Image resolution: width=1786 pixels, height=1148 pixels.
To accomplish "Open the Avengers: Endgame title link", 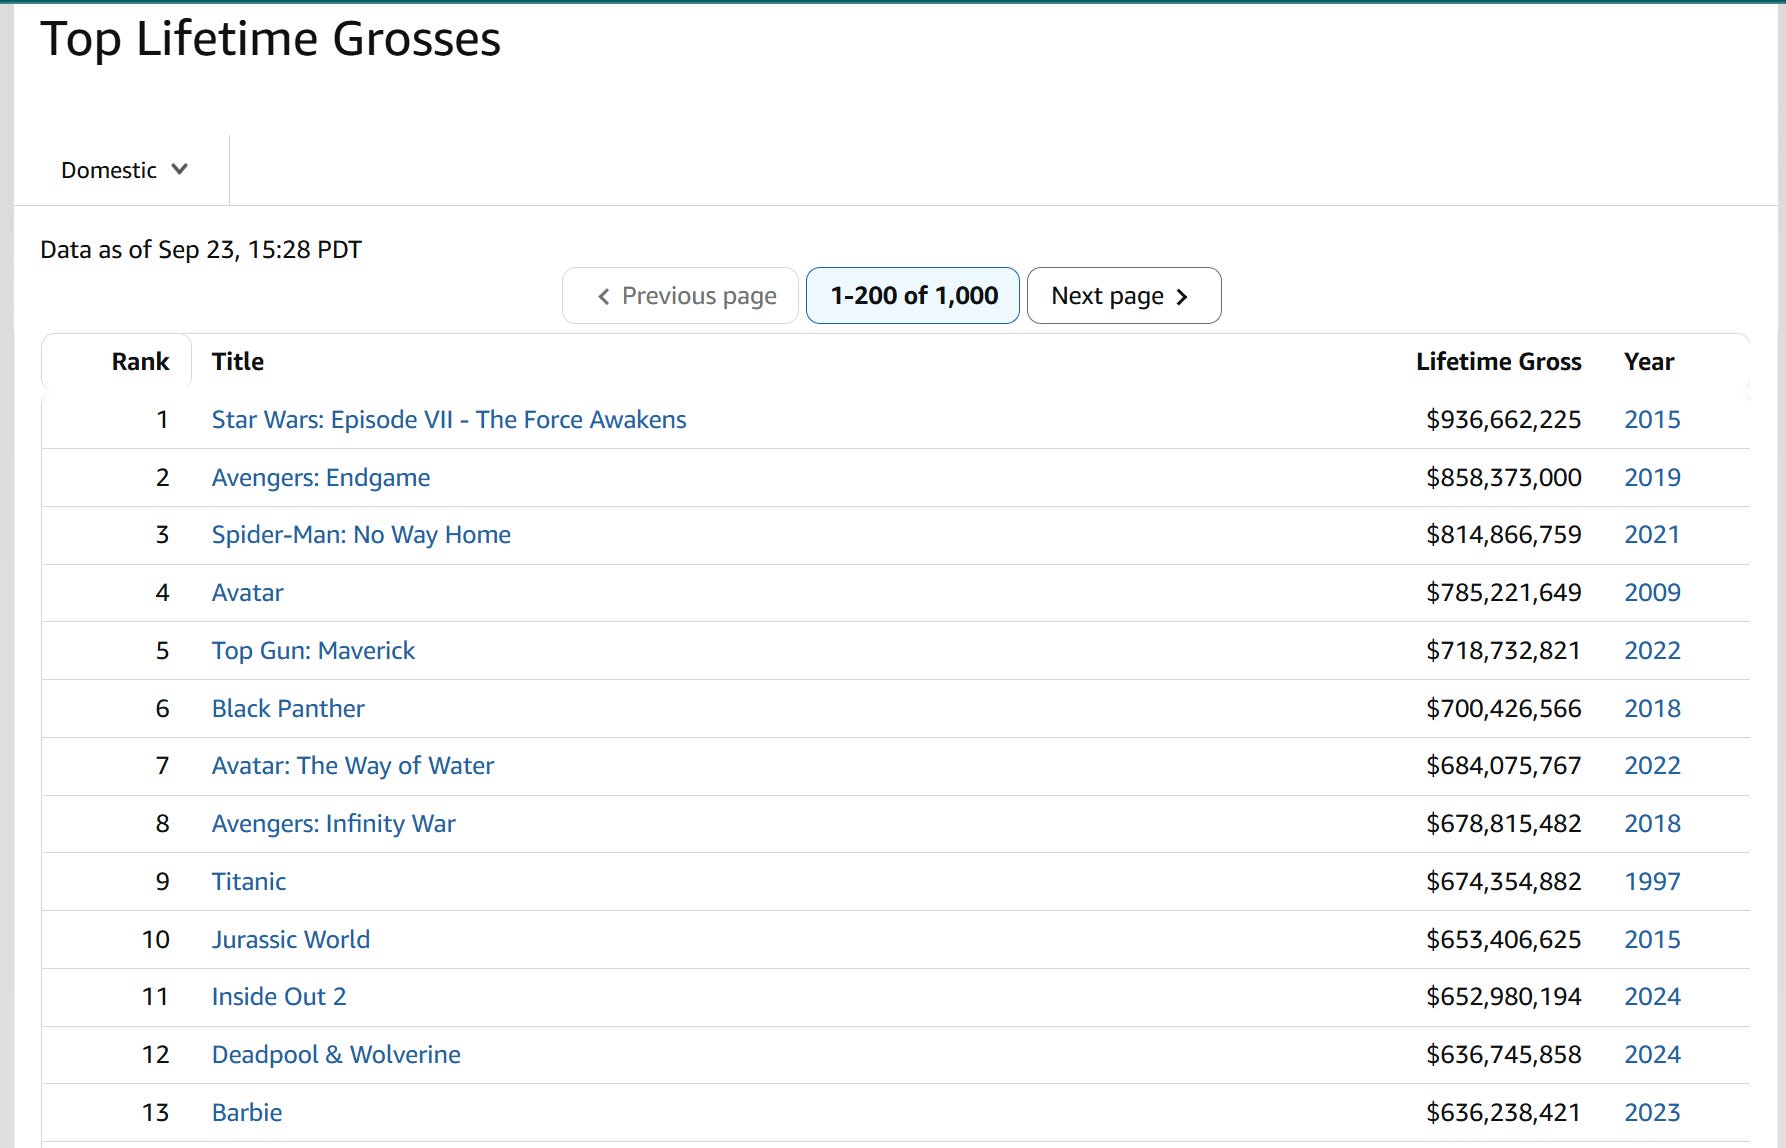I will (321, 478).
